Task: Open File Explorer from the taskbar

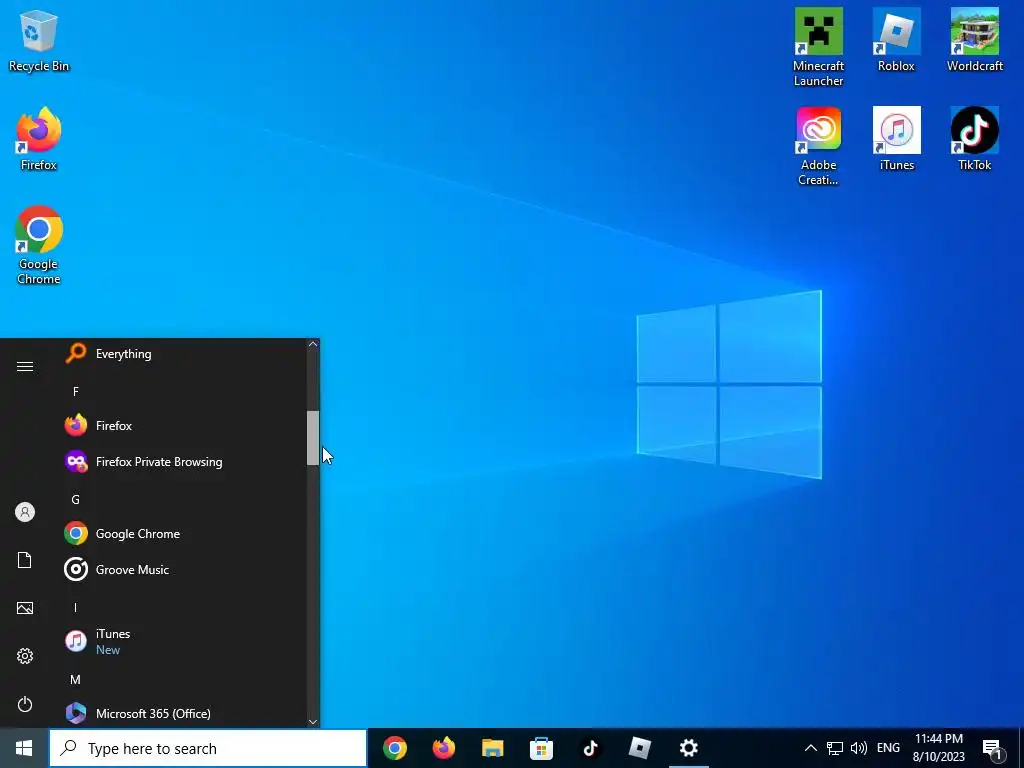Action: click(492, 748)
